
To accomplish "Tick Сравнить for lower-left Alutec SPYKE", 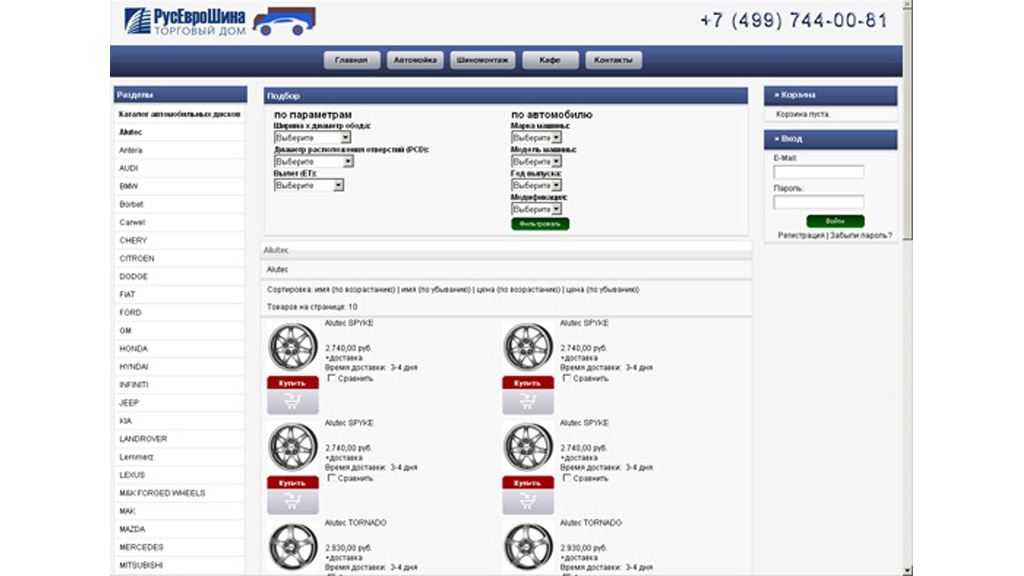I will (x=331, y=478).
